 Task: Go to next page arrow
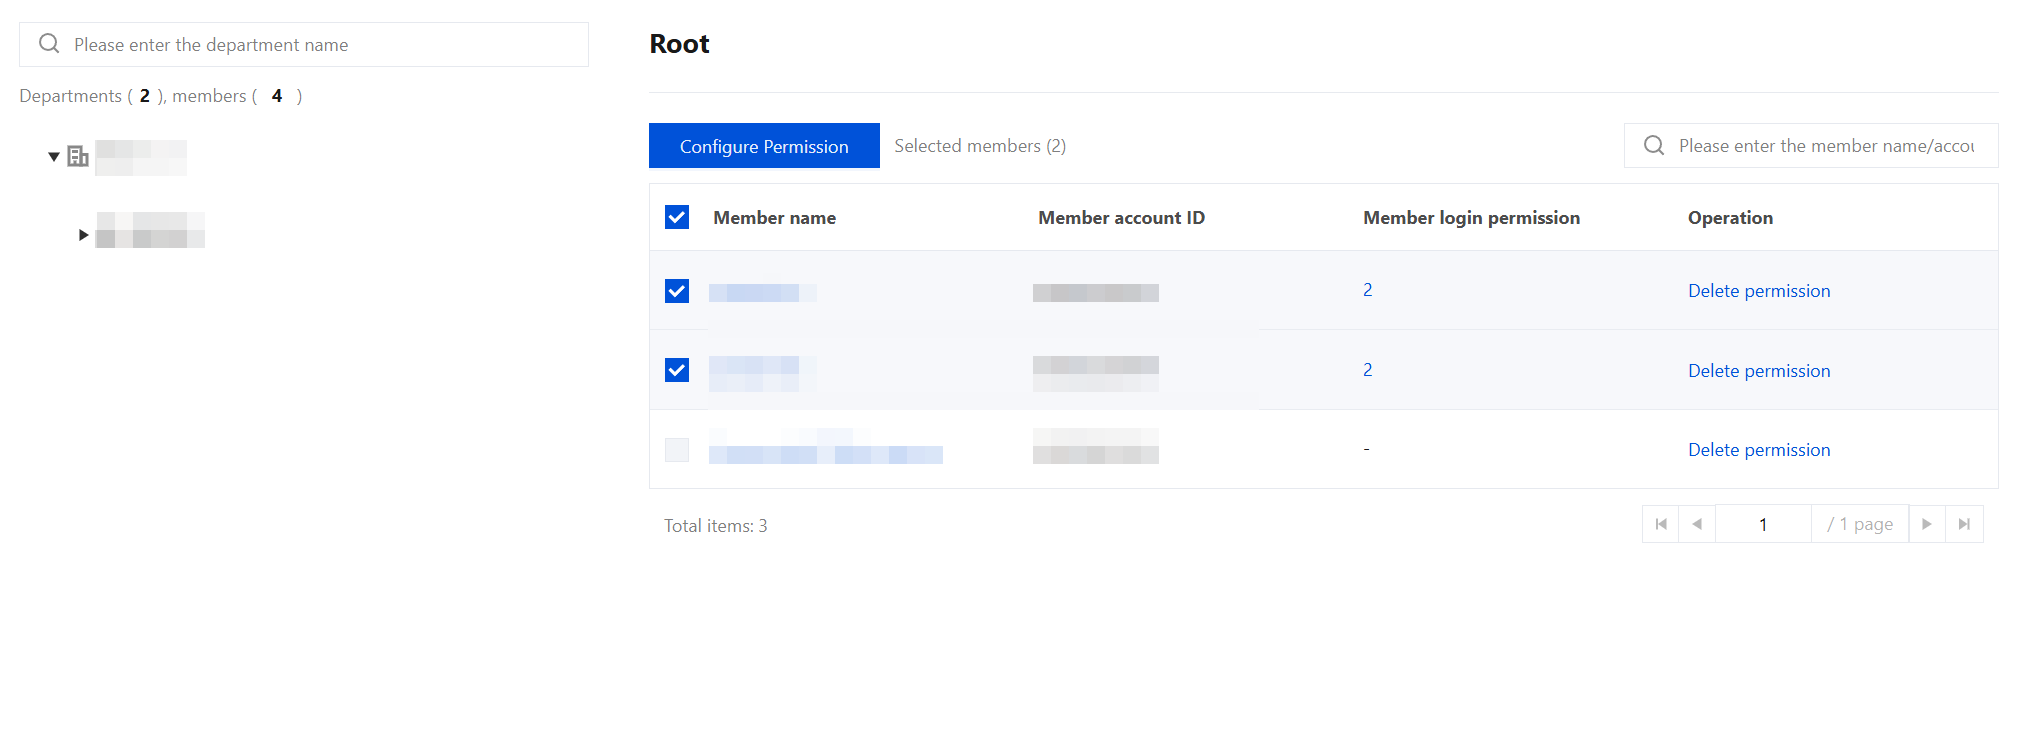point(1927,524)
